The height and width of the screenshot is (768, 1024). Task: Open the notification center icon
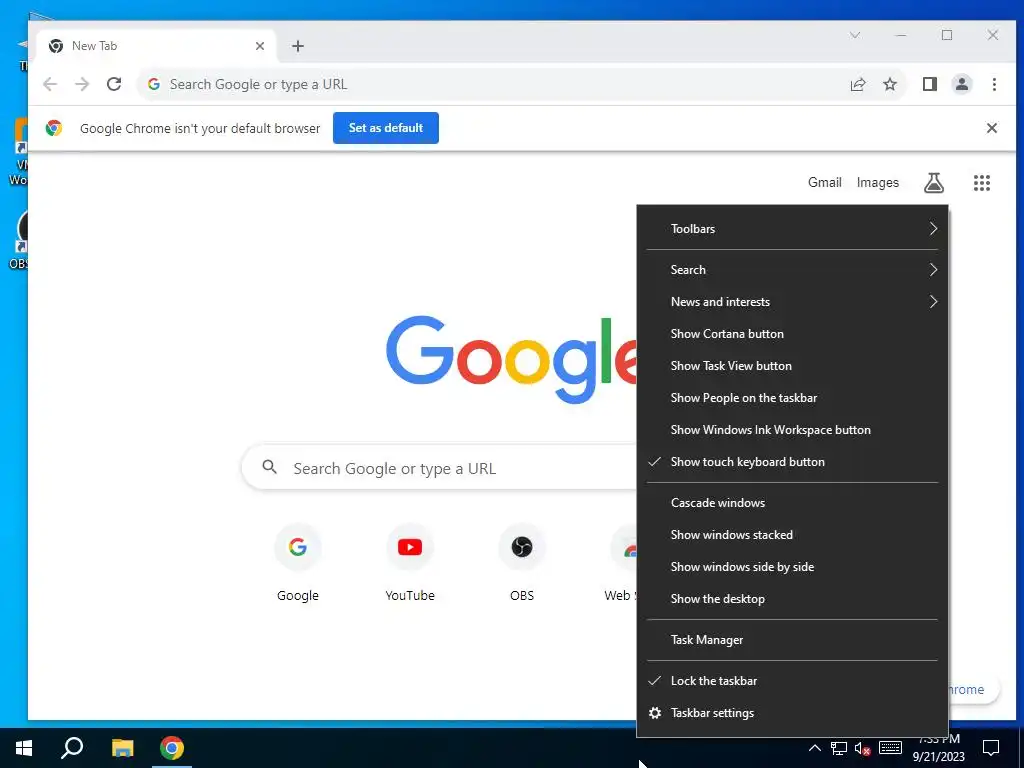tap(991, 748)
